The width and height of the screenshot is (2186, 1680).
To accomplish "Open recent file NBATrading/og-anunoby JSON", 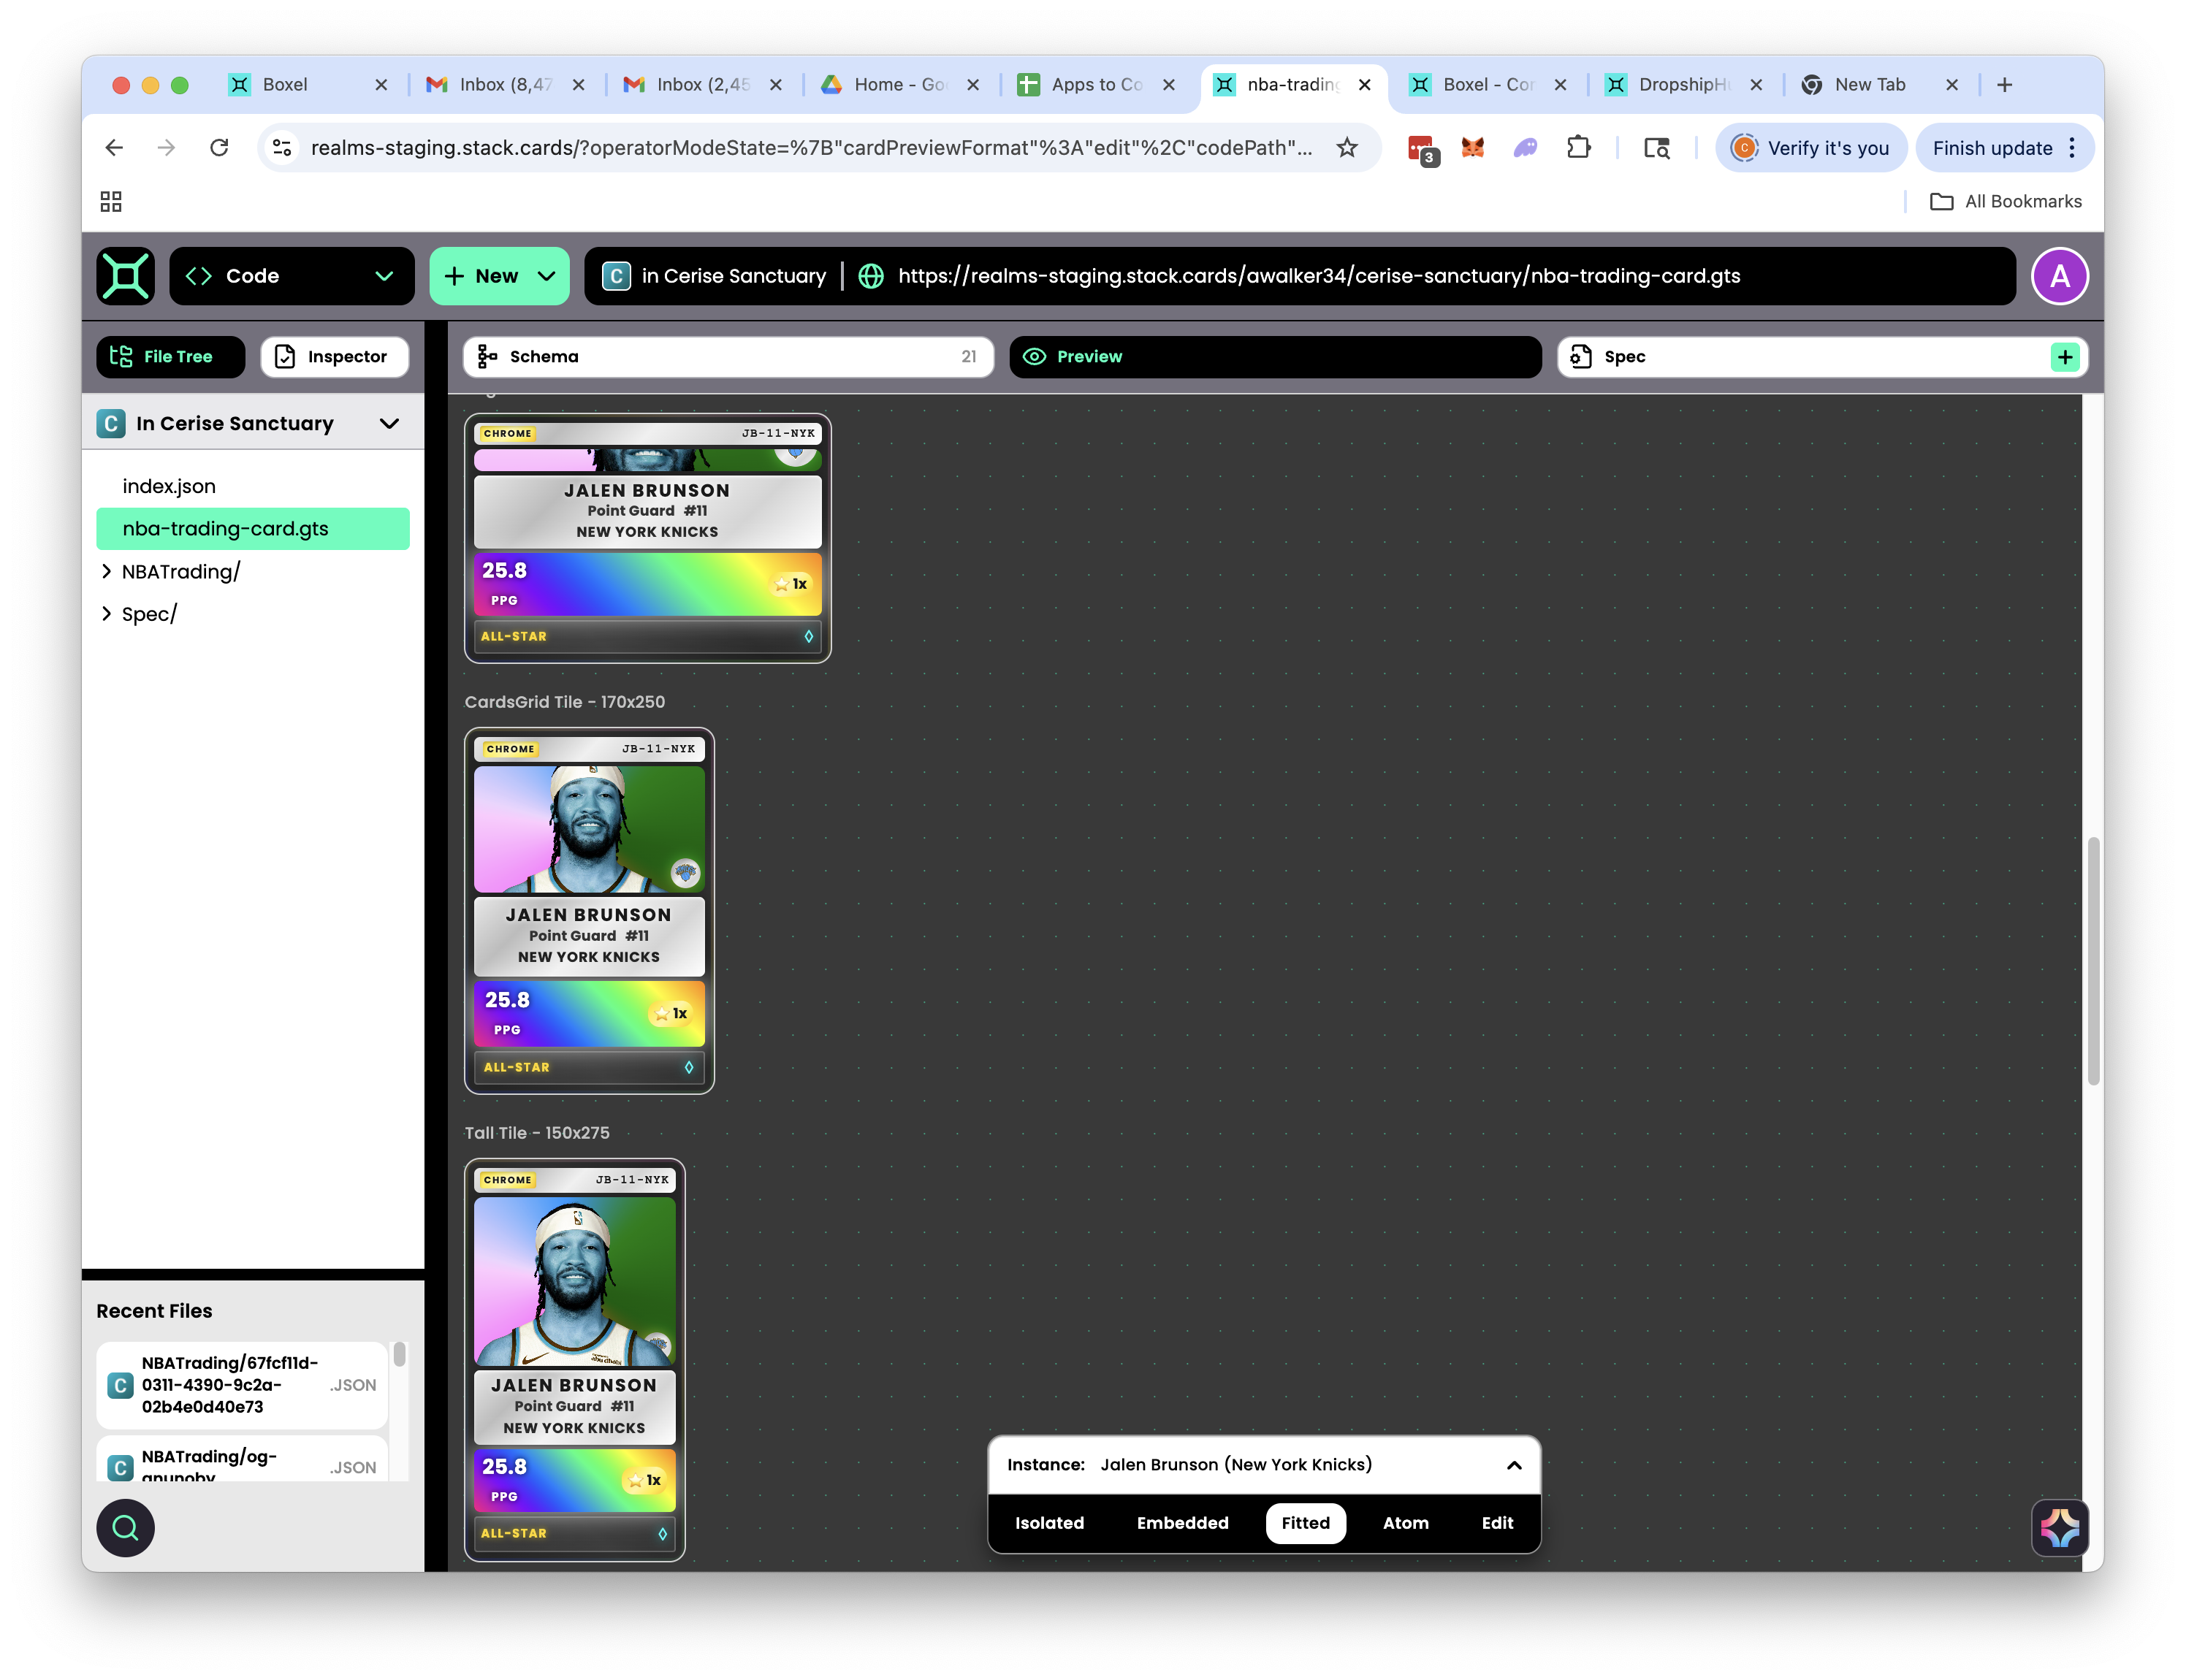I will coord(242,1460).
